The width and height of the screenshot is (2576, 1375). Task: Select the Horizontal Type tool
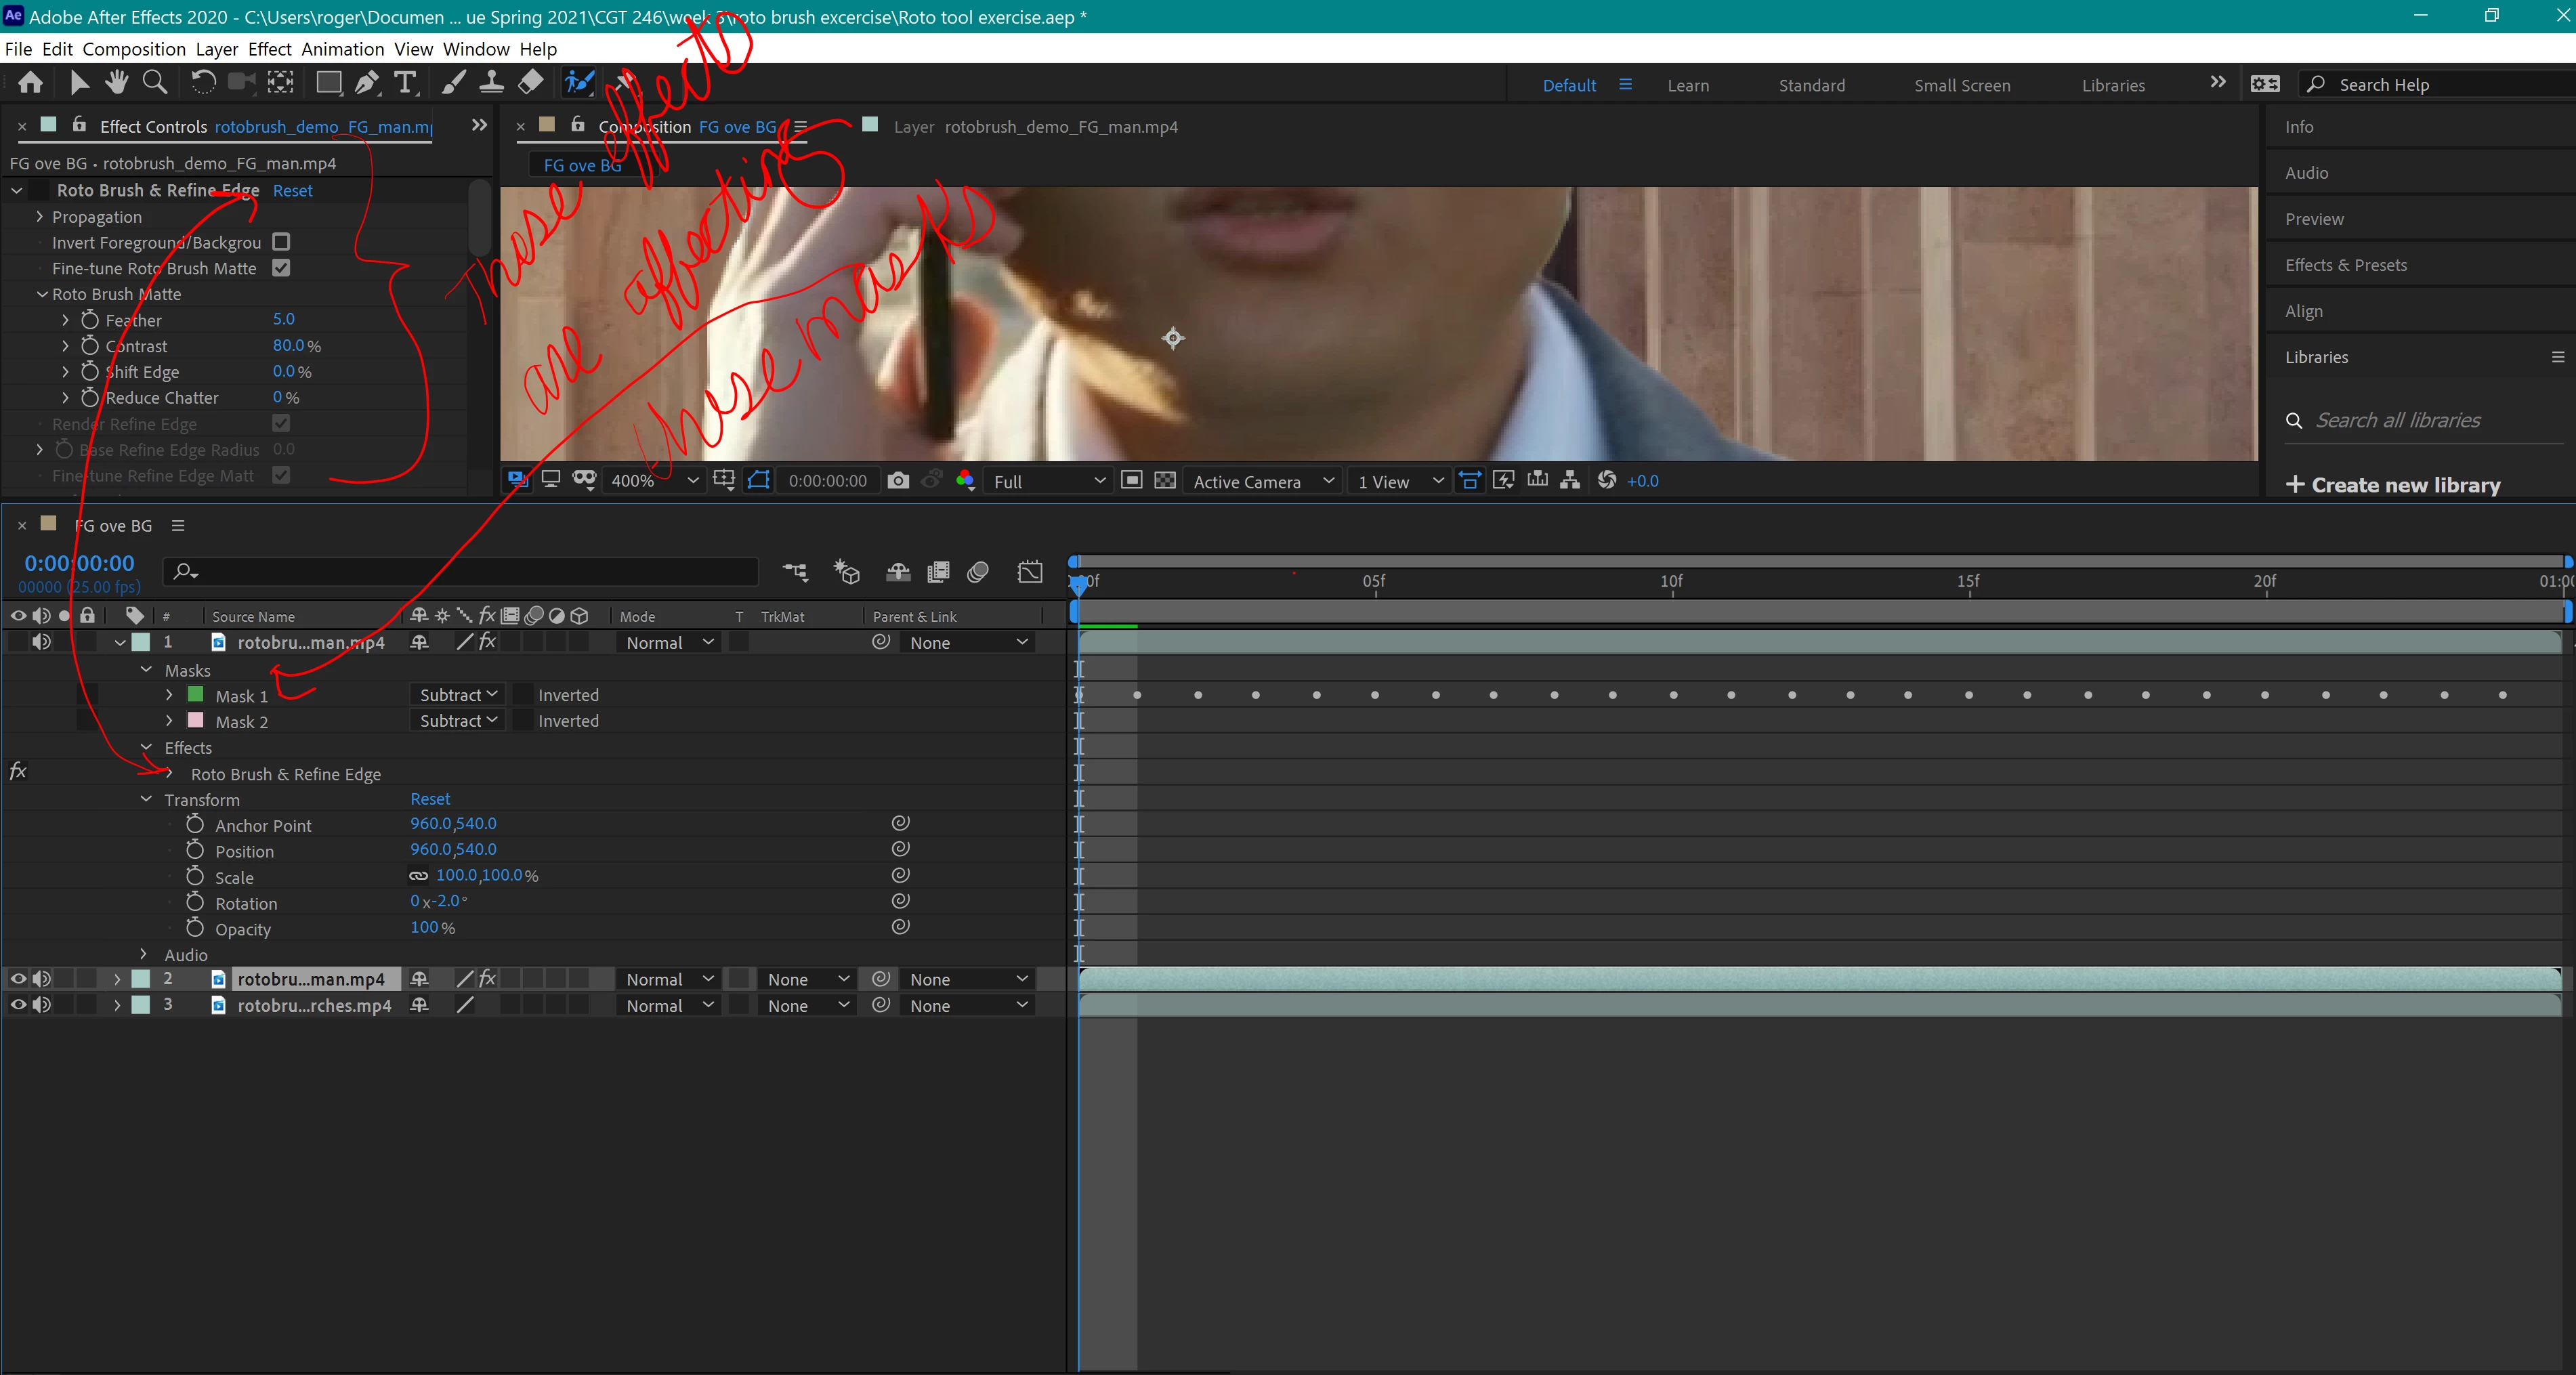[x=404, y=83]
